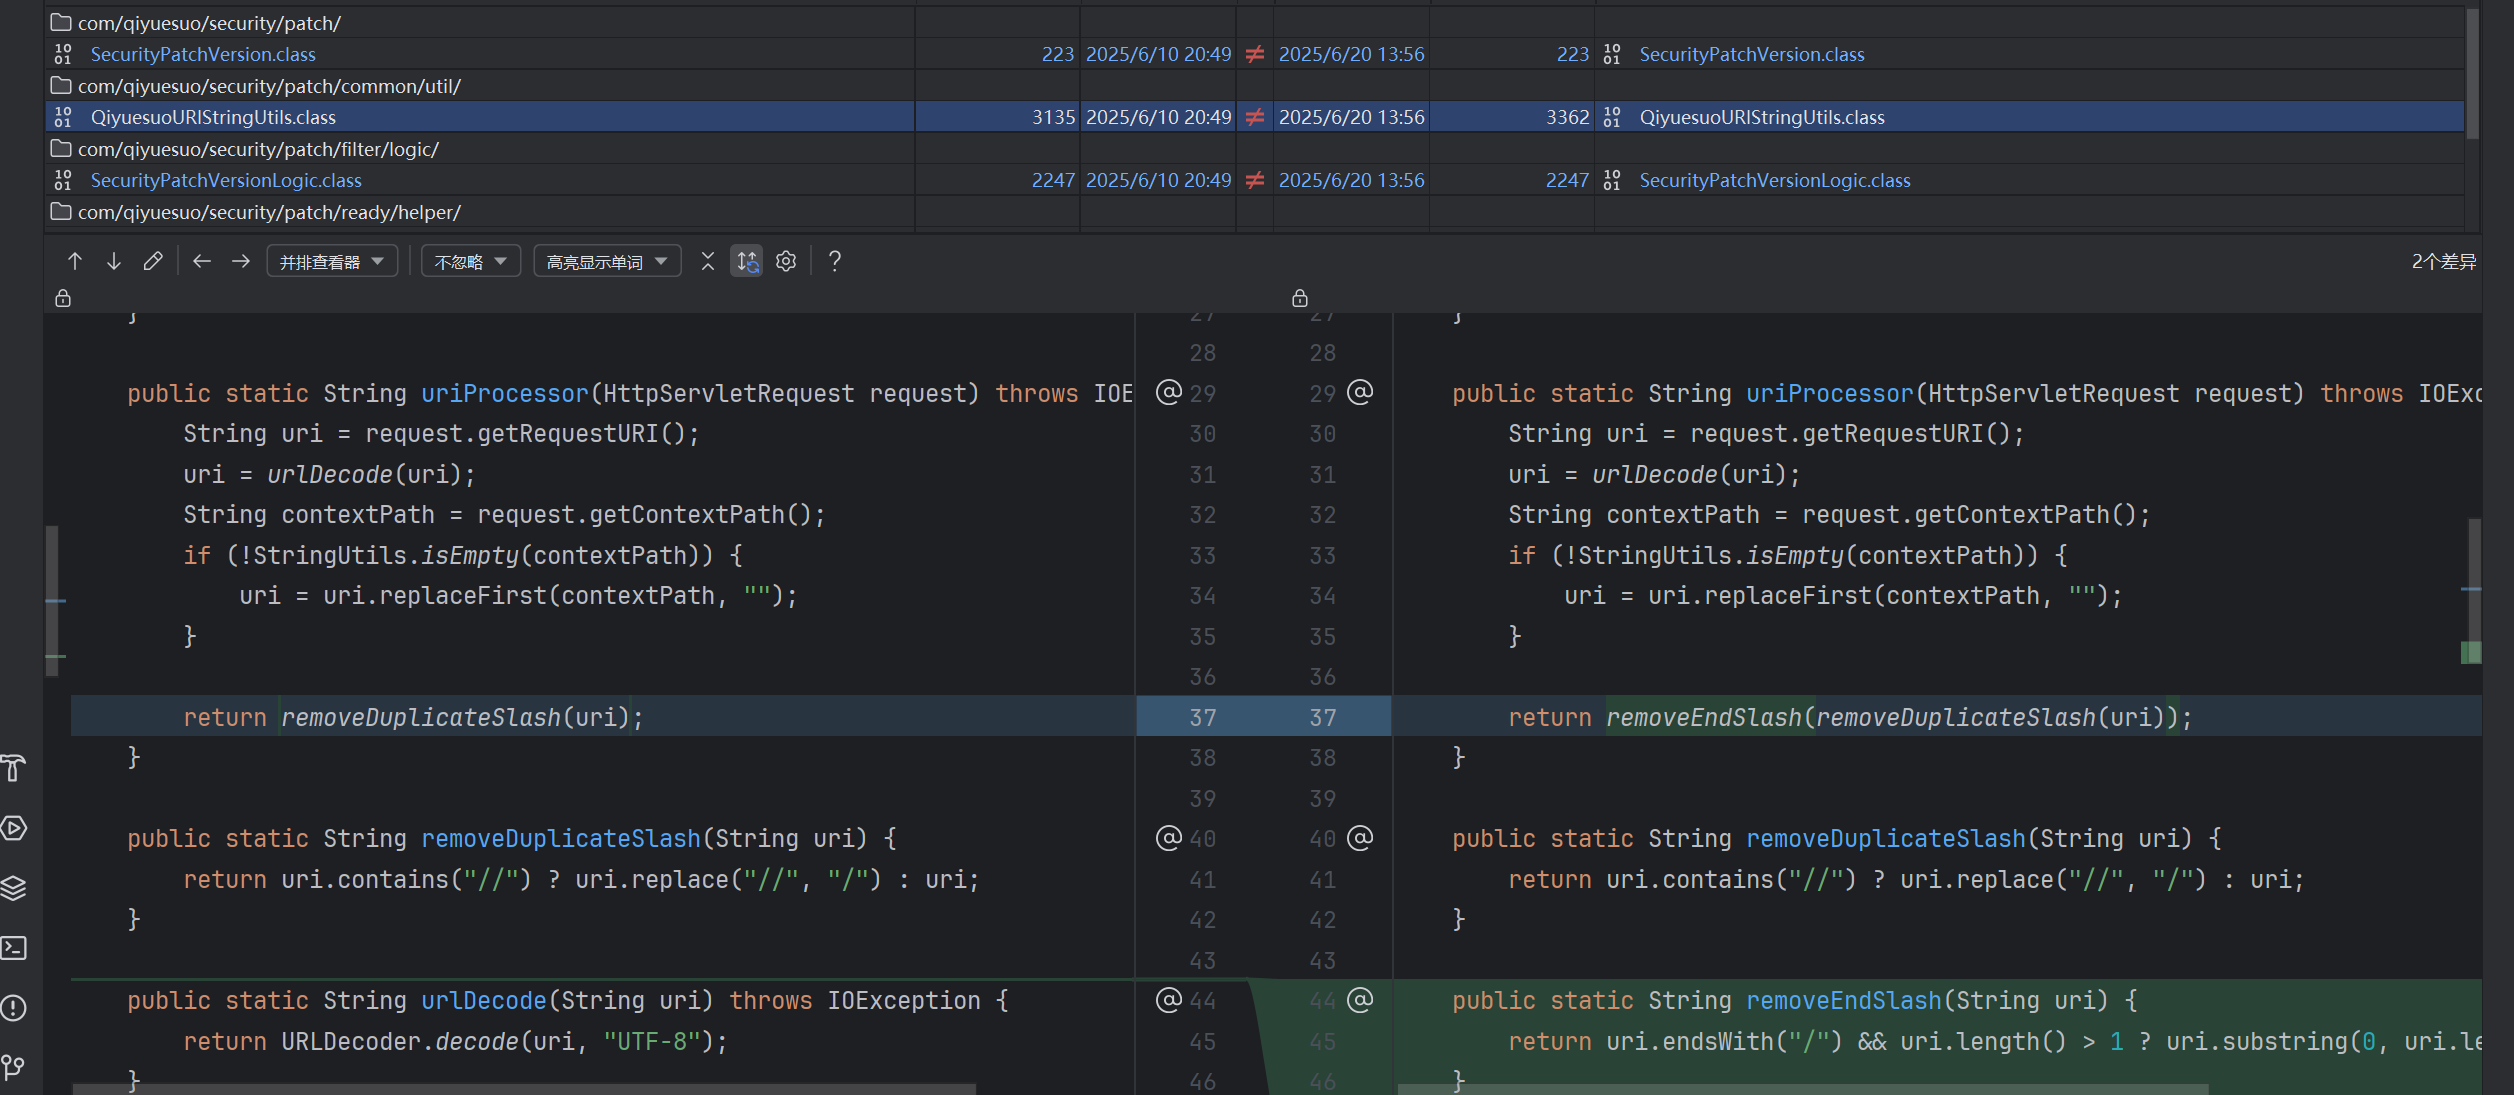
Task: Toggle the left pane lock icon
Action: [x=63, y=298]
